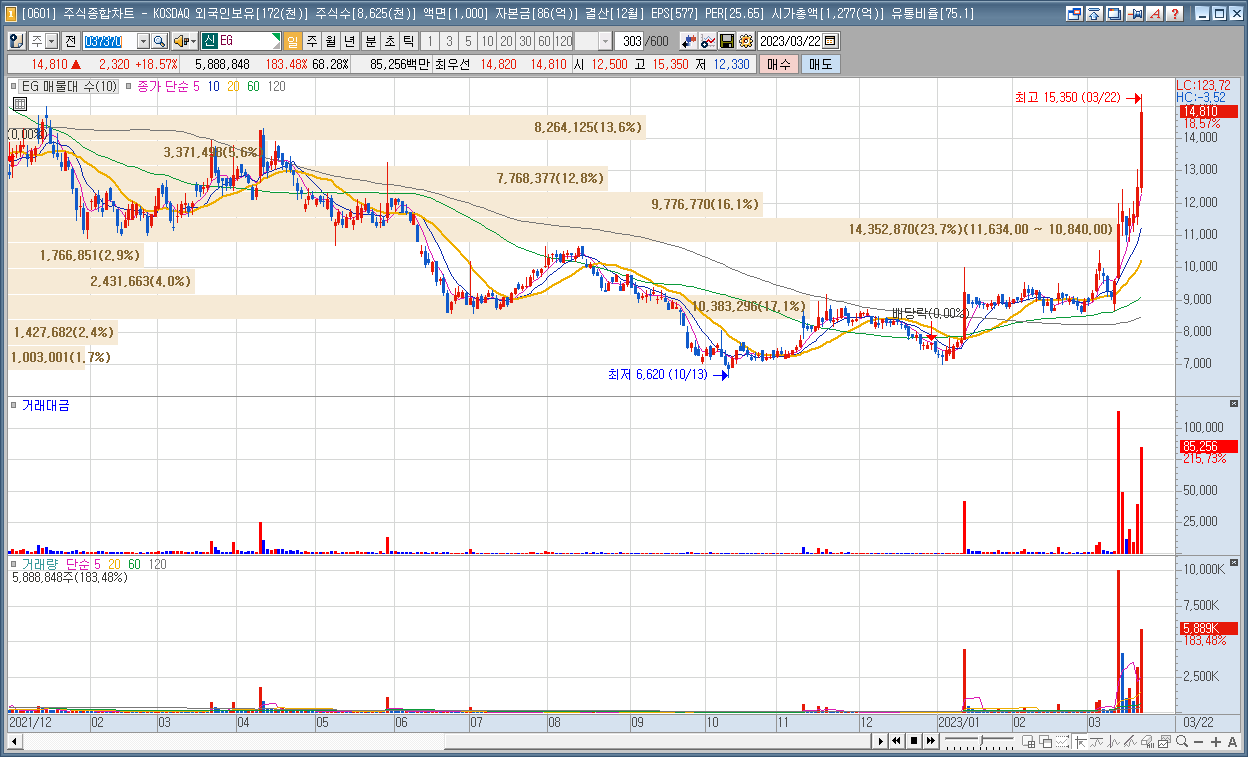Click the bold A text icon at bottom
1248x757 pixels.
(x=1232, y=741)
